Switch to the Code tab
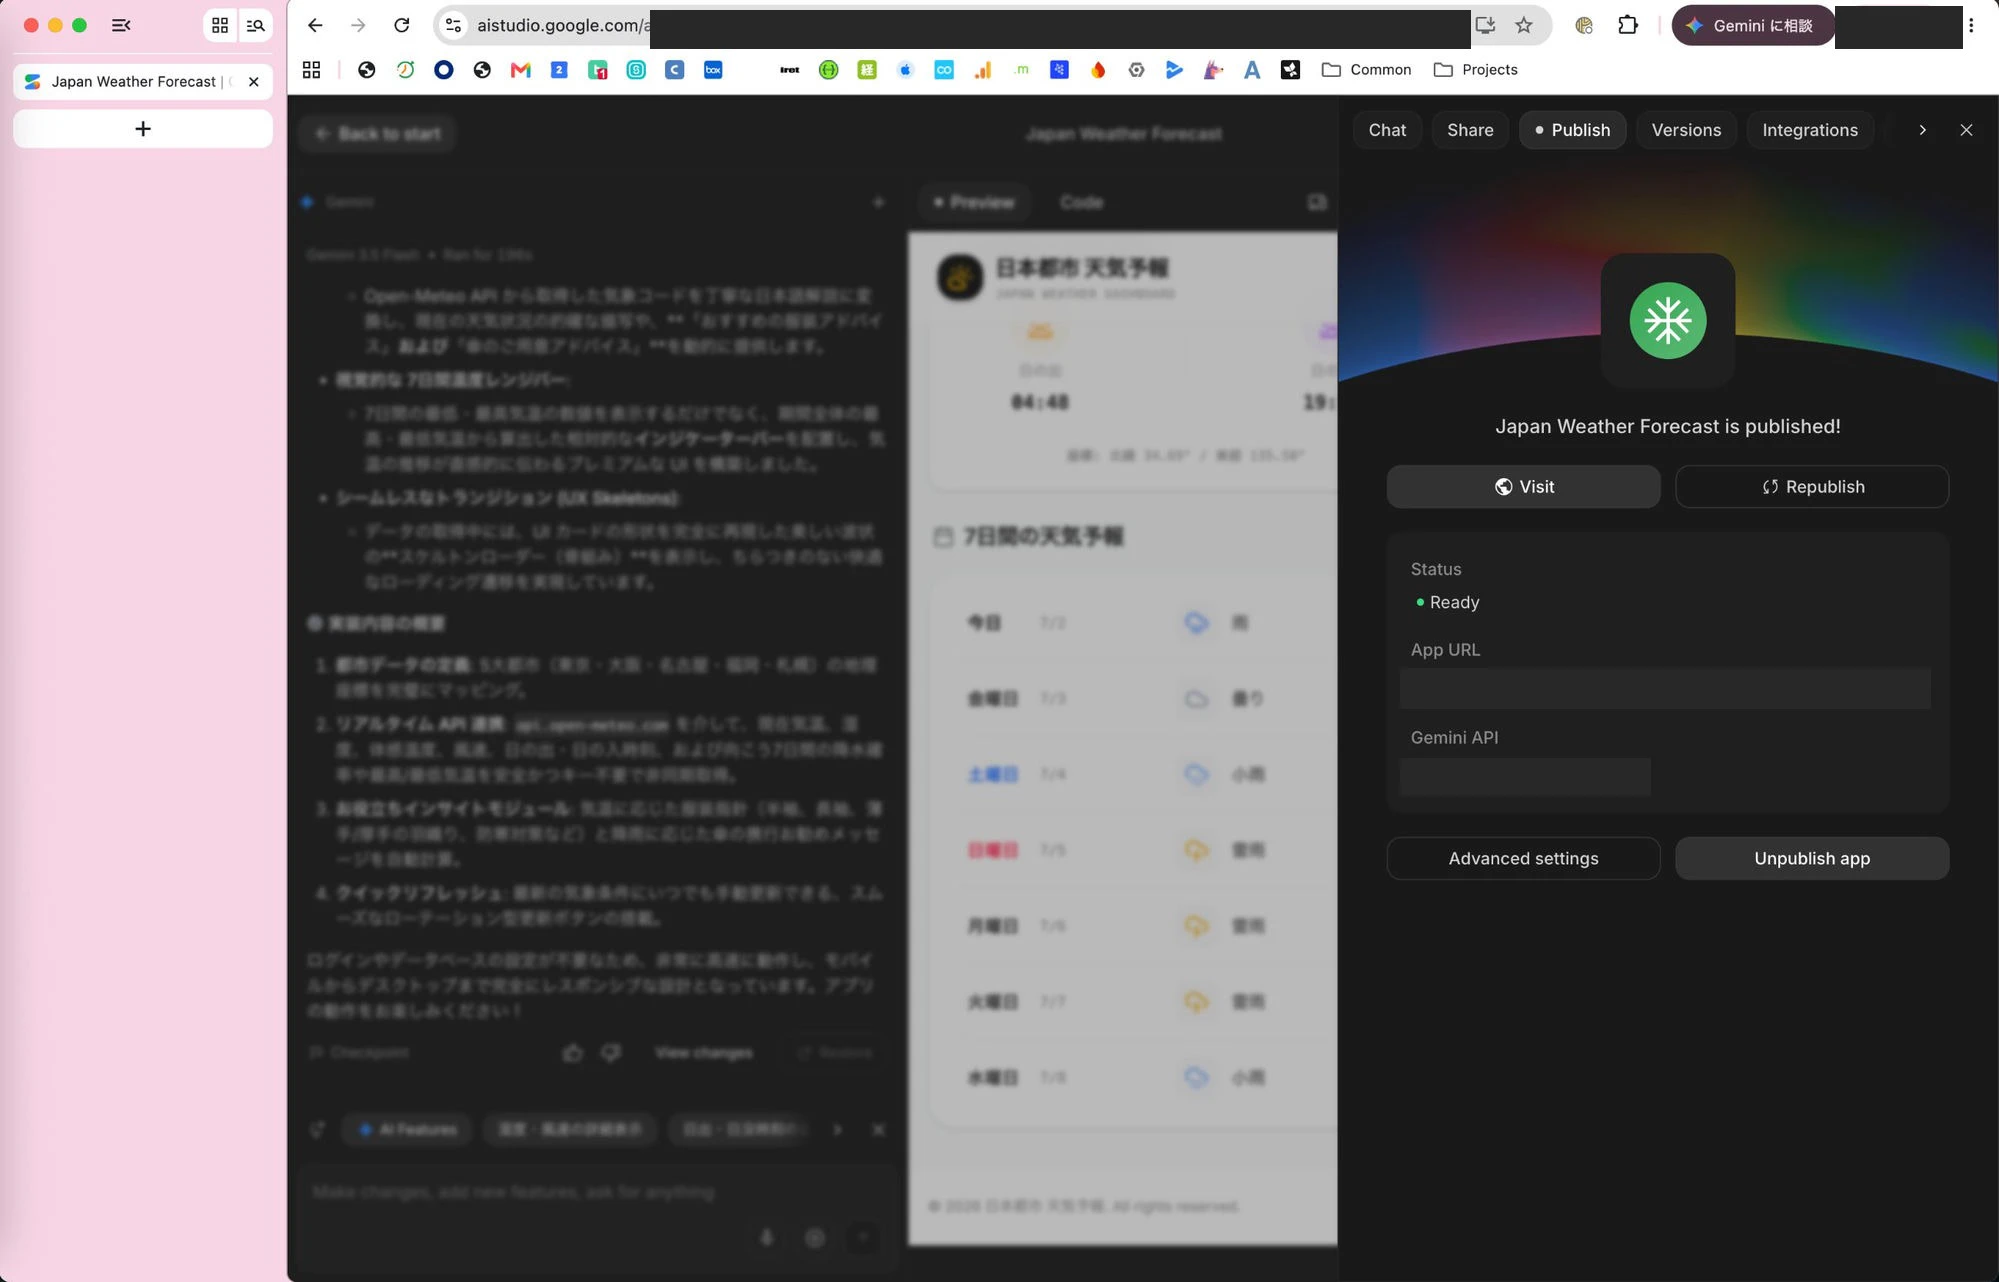The image size is (1999, 1282). point(1081,202)
